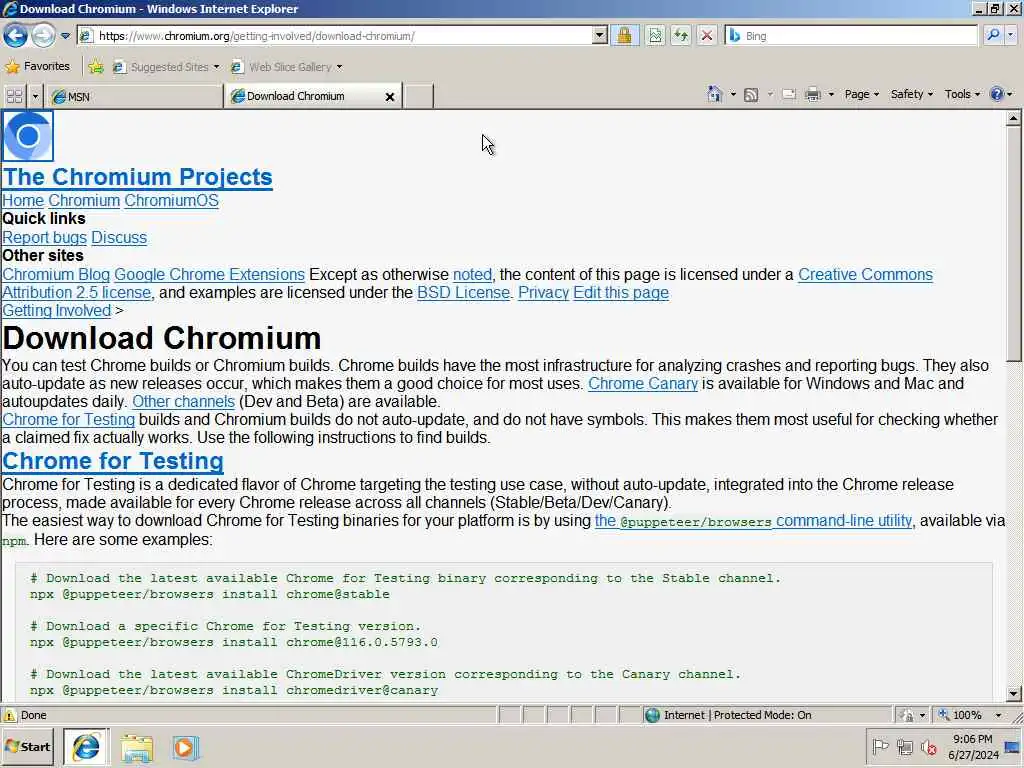Screen dimensions: 1024x768
Task: Select the Download Chromium tab
Action: point(306,96)
